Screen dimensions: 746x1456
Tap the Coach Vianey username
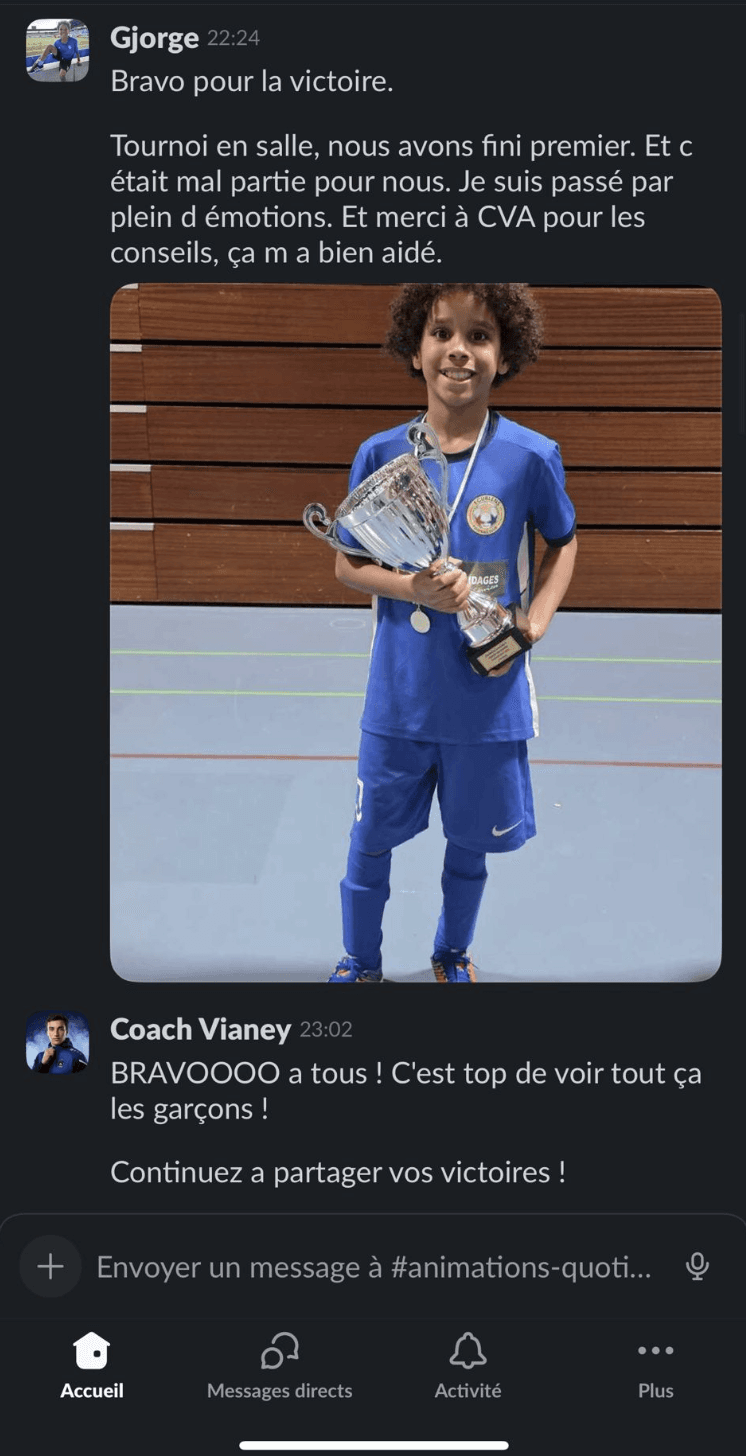click(x=200, y=1029)
